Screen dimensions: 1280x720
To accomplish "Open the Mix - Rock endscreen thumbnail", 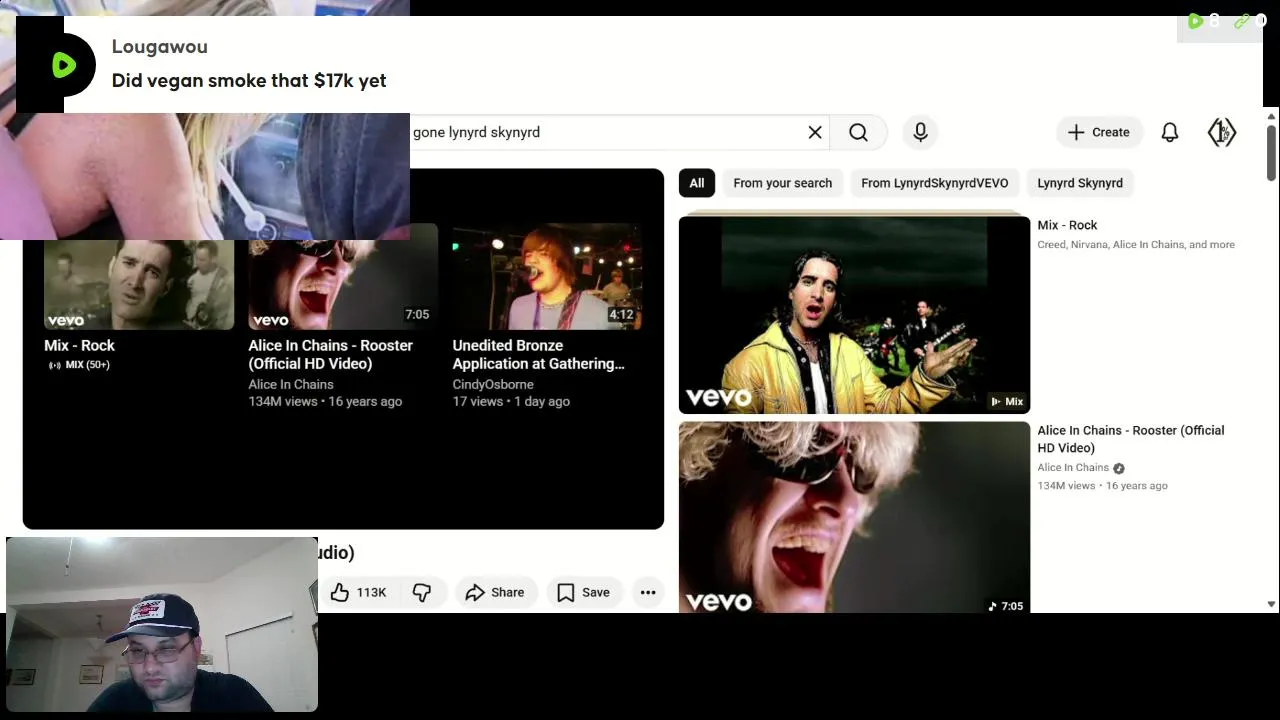I will (x=139, y=284).
